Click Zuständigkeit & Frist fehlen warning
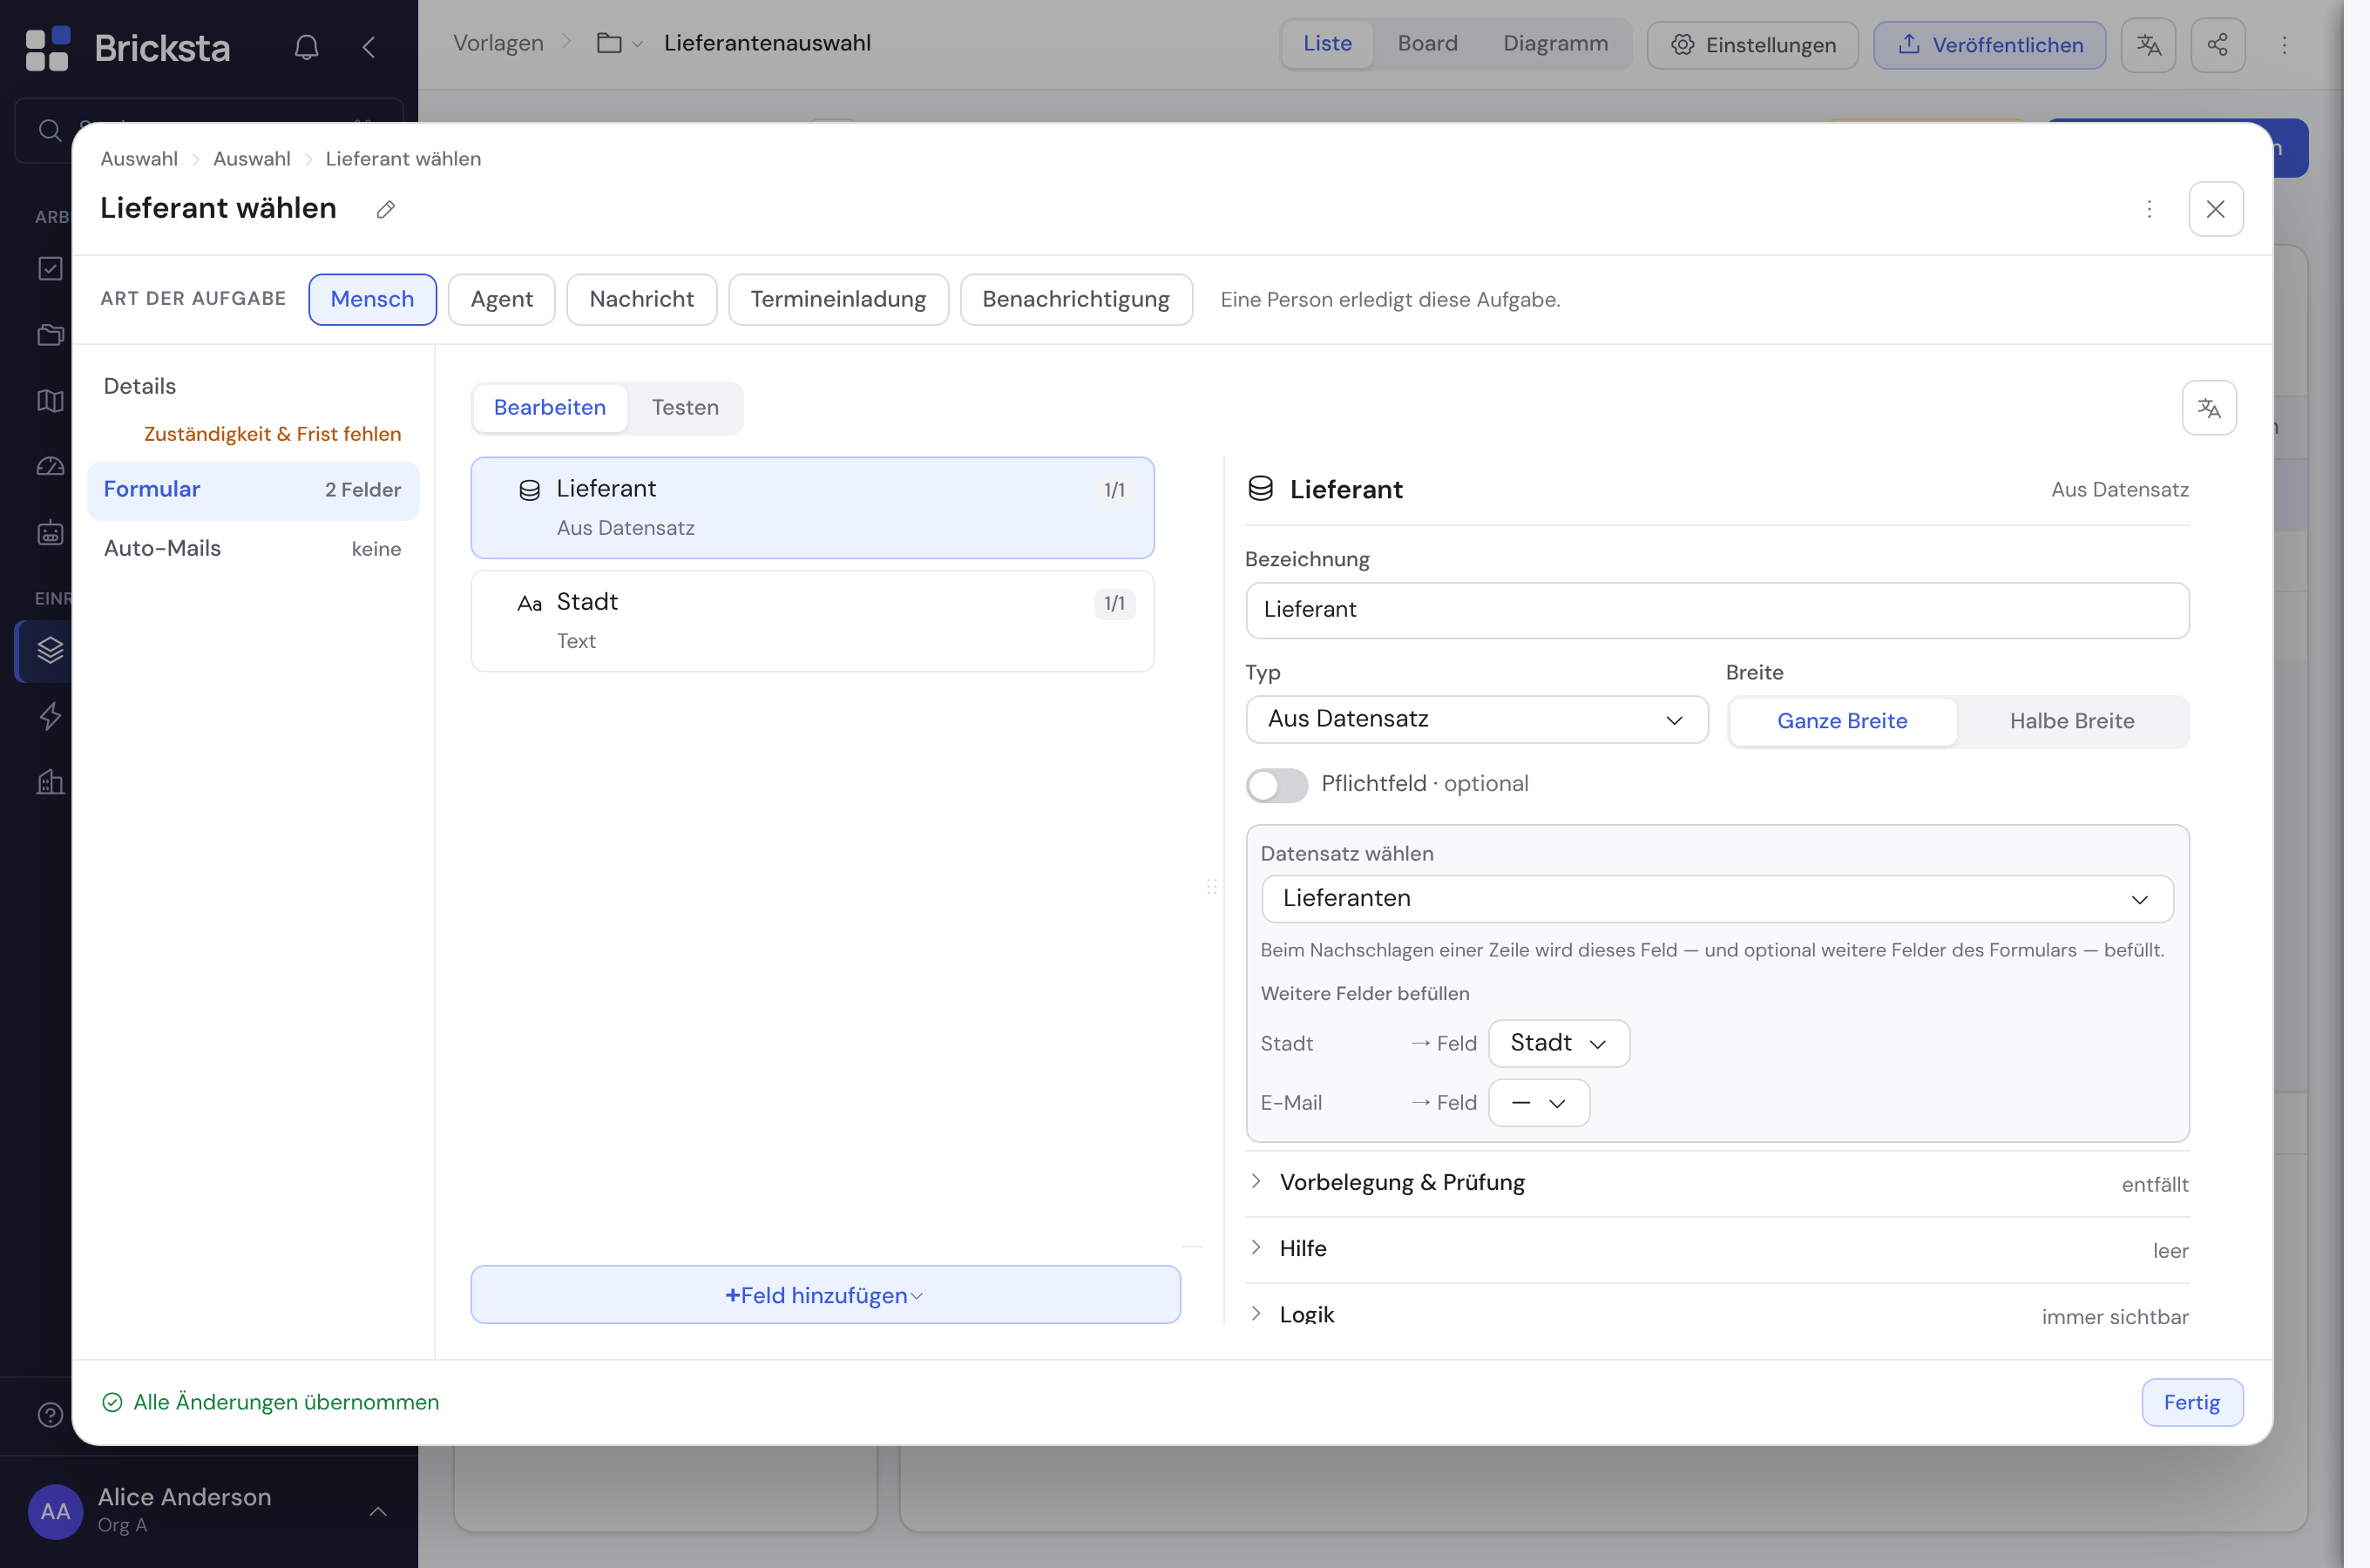Screen dimensions: 2370x1568 click(272, 434)
